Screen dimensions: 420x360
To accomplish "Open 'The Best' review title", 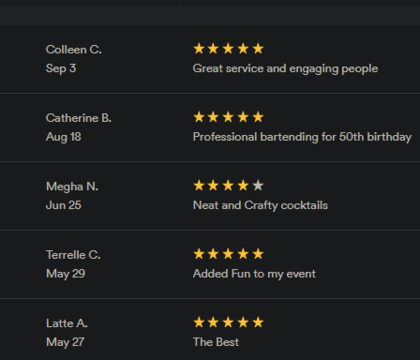I will tap(216, 342).
